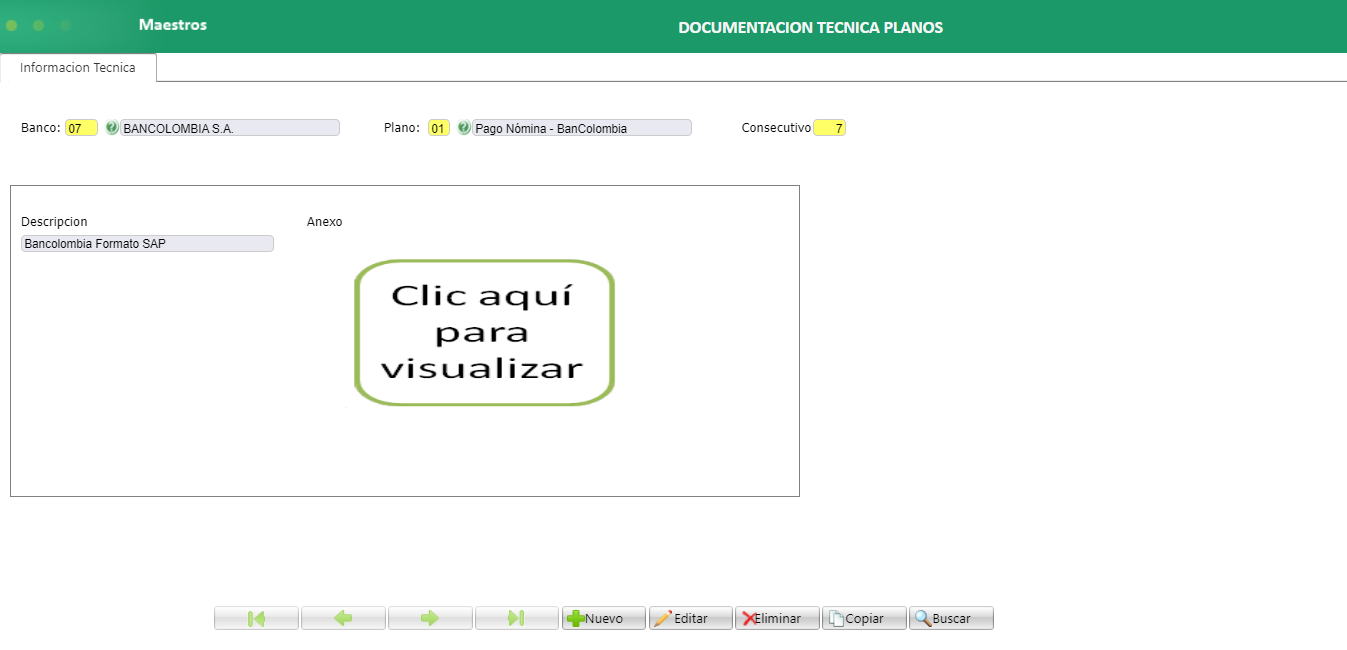This screenshot has height=650, width=1347.
Task: Open the Maestros menu
Action: click(x=172, y=25)
